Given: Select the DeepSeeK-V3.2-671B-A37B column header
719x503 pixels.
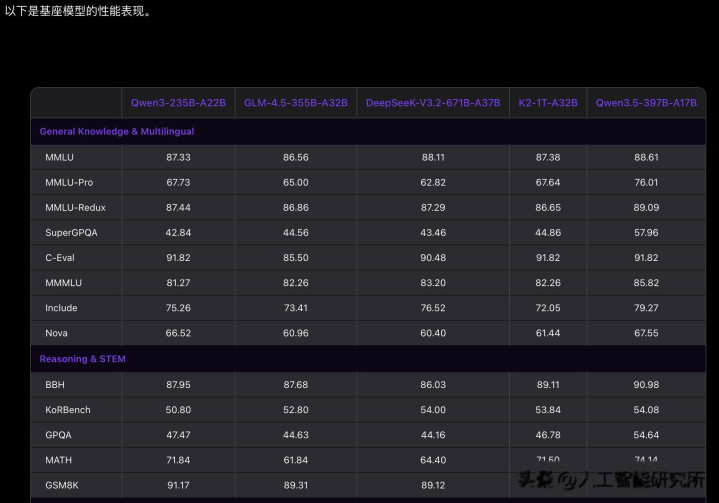Looking at the screenshot, I should (432, 103).
